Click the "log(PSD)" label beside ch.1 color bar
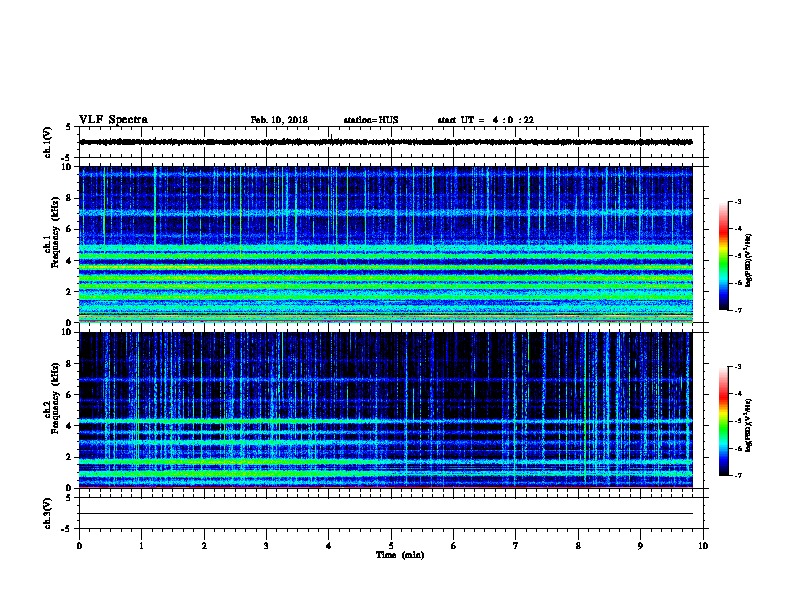The width and height of the screenshot is (792, 612). tap(748, 261)
